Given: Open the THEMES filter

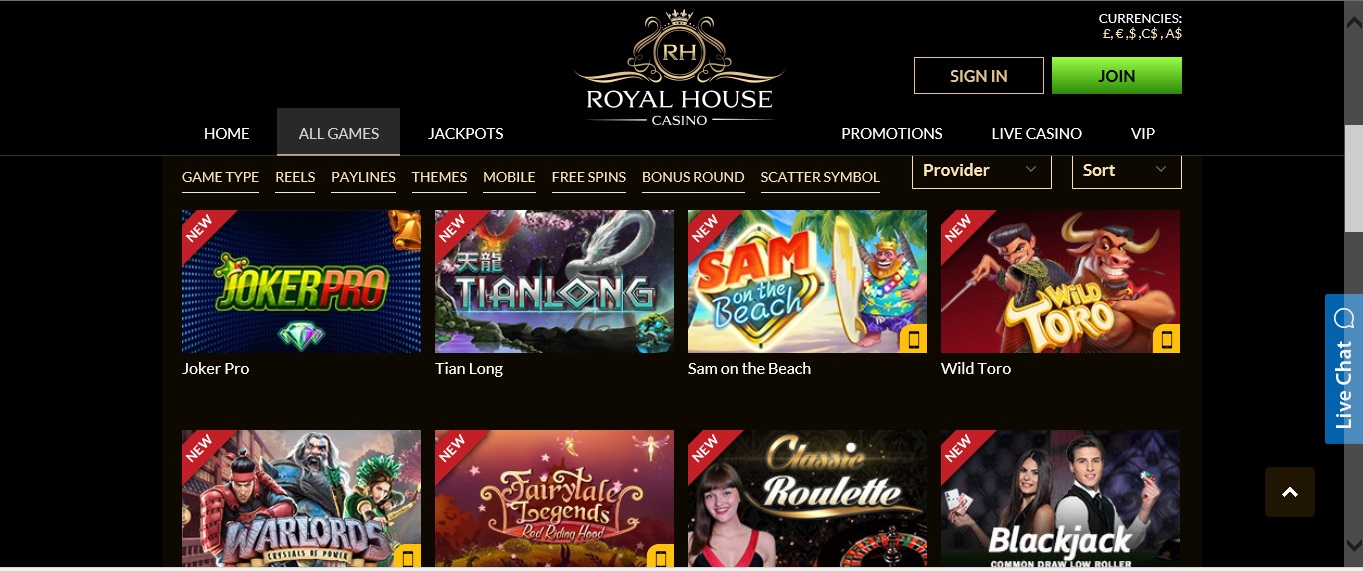Looking at the screenshot, I should tap(439, 177).
